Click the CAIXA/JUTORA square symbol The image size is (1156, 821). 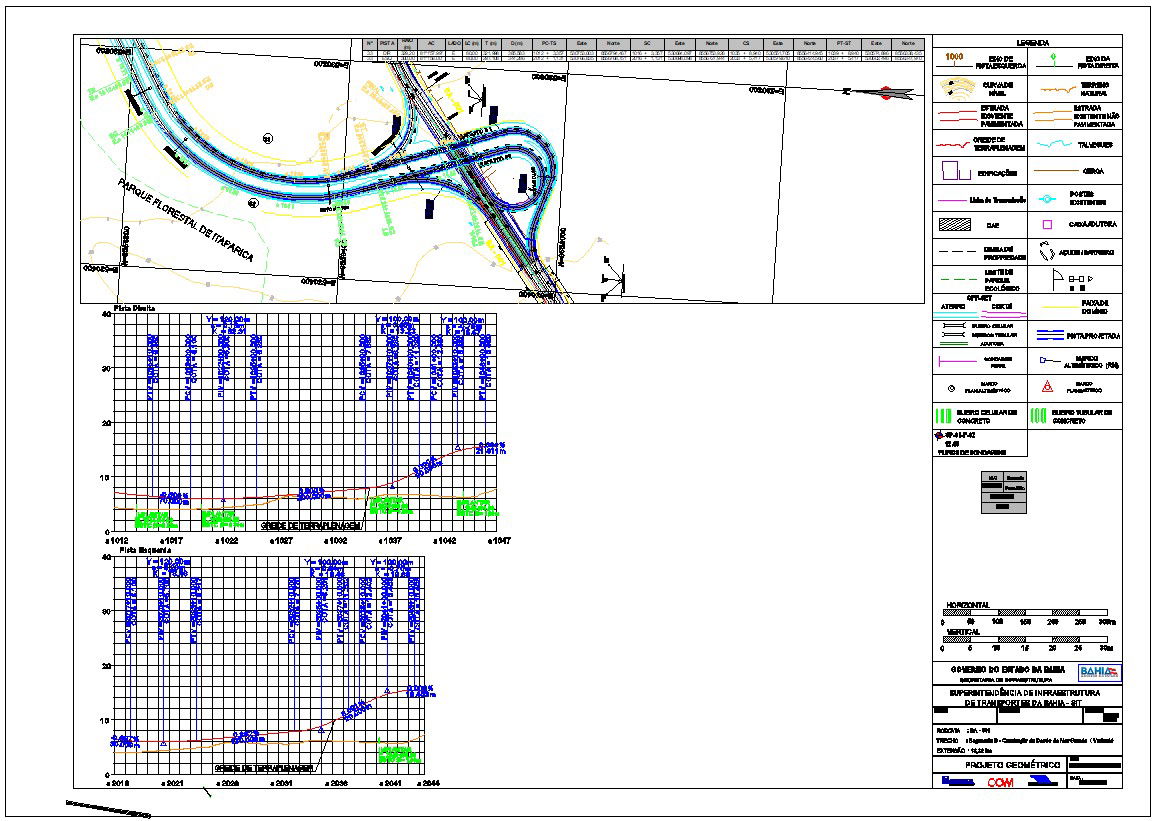tap(1045, 223)
